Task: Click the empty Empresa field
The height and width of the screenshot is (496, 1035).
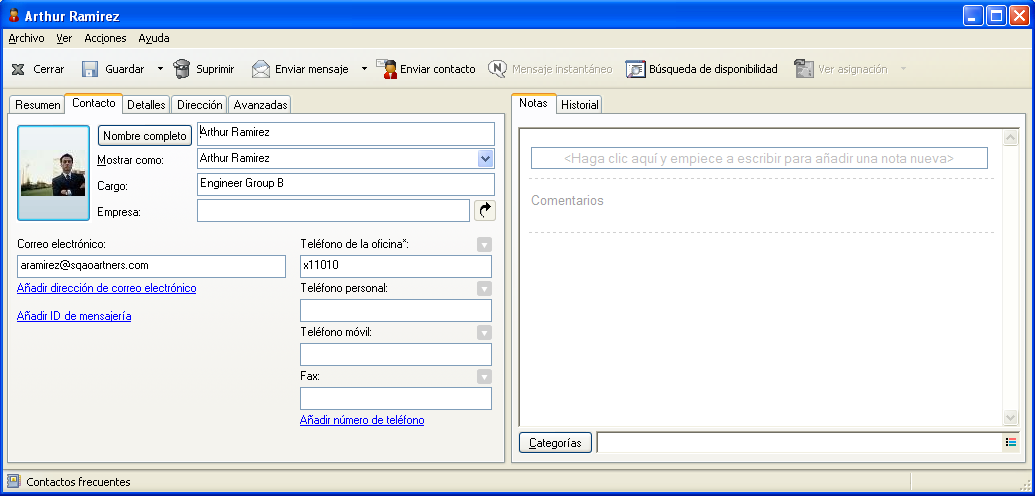Action: pos(333,211)
